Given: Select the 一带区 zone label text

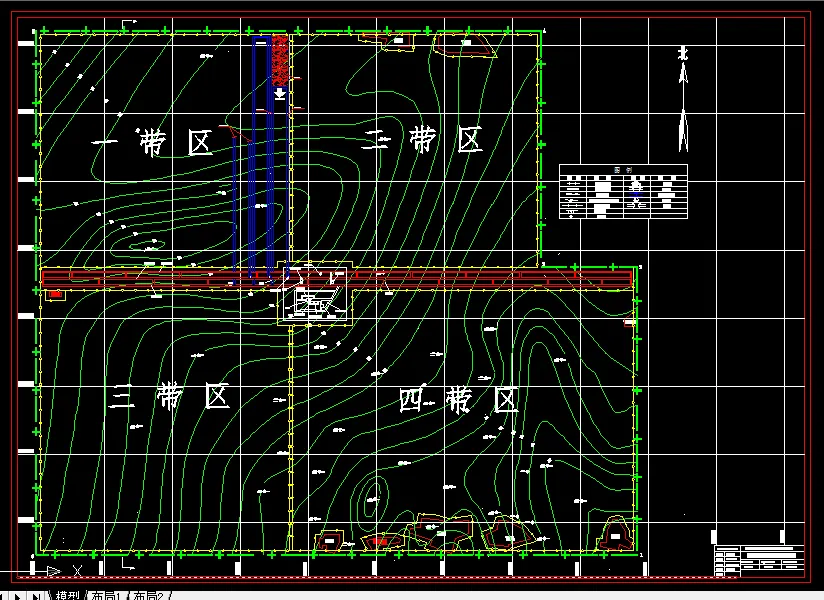Looking at the screenshot, I should coord(152,142).
